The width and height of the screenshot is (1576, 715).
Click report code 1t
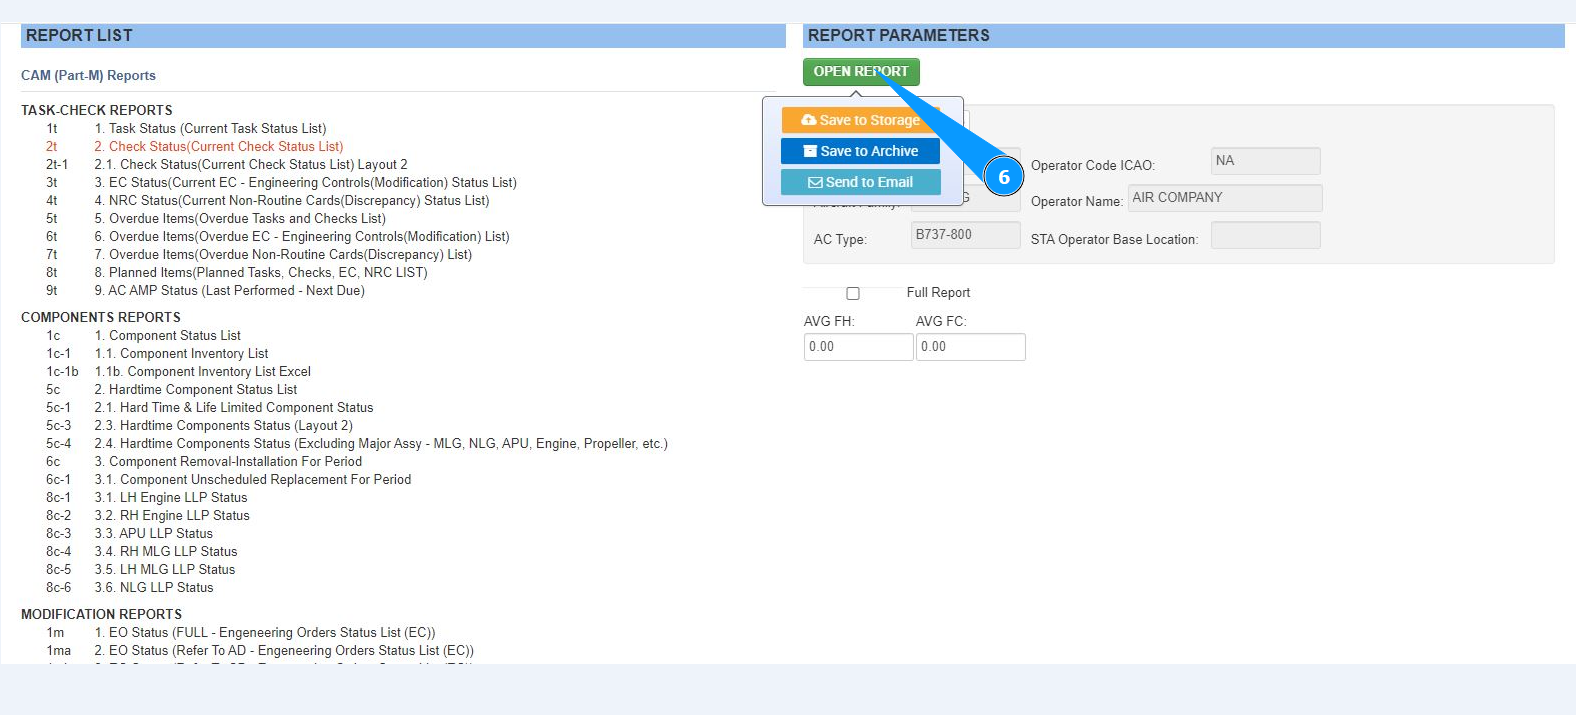(x=52, y=129)
